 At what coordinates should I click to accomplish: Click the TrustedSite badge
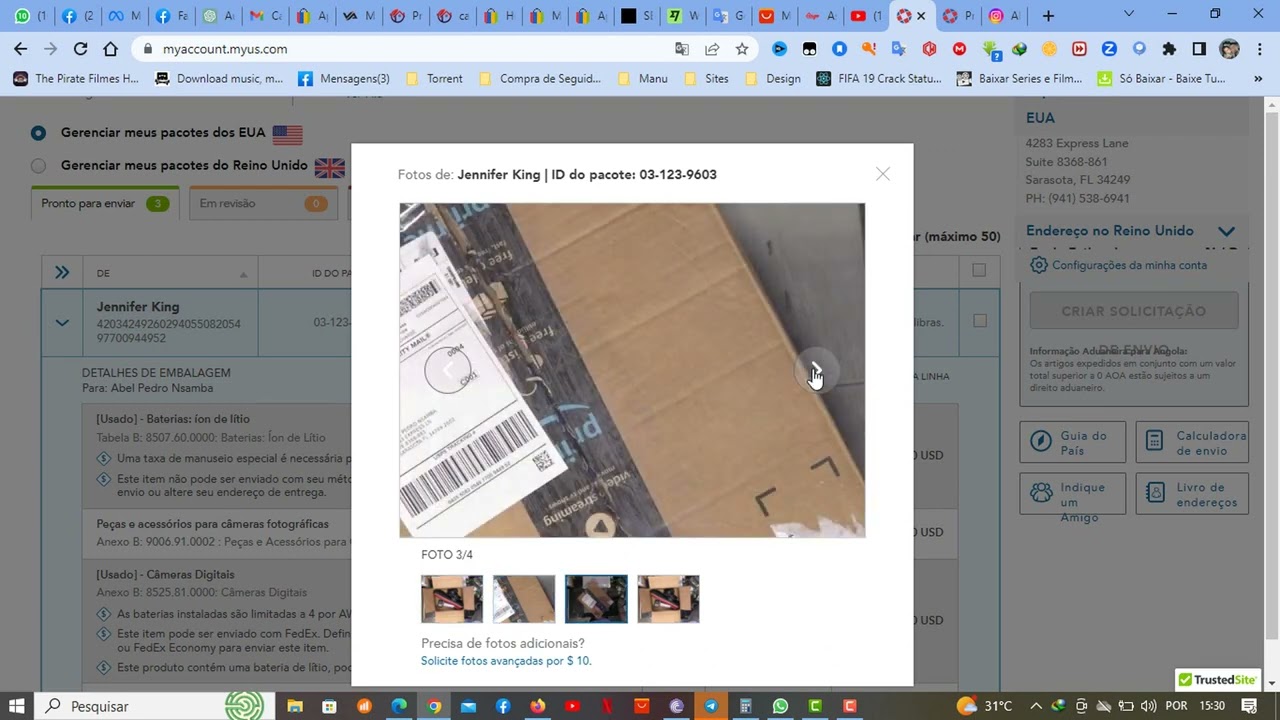[1217, 680]
